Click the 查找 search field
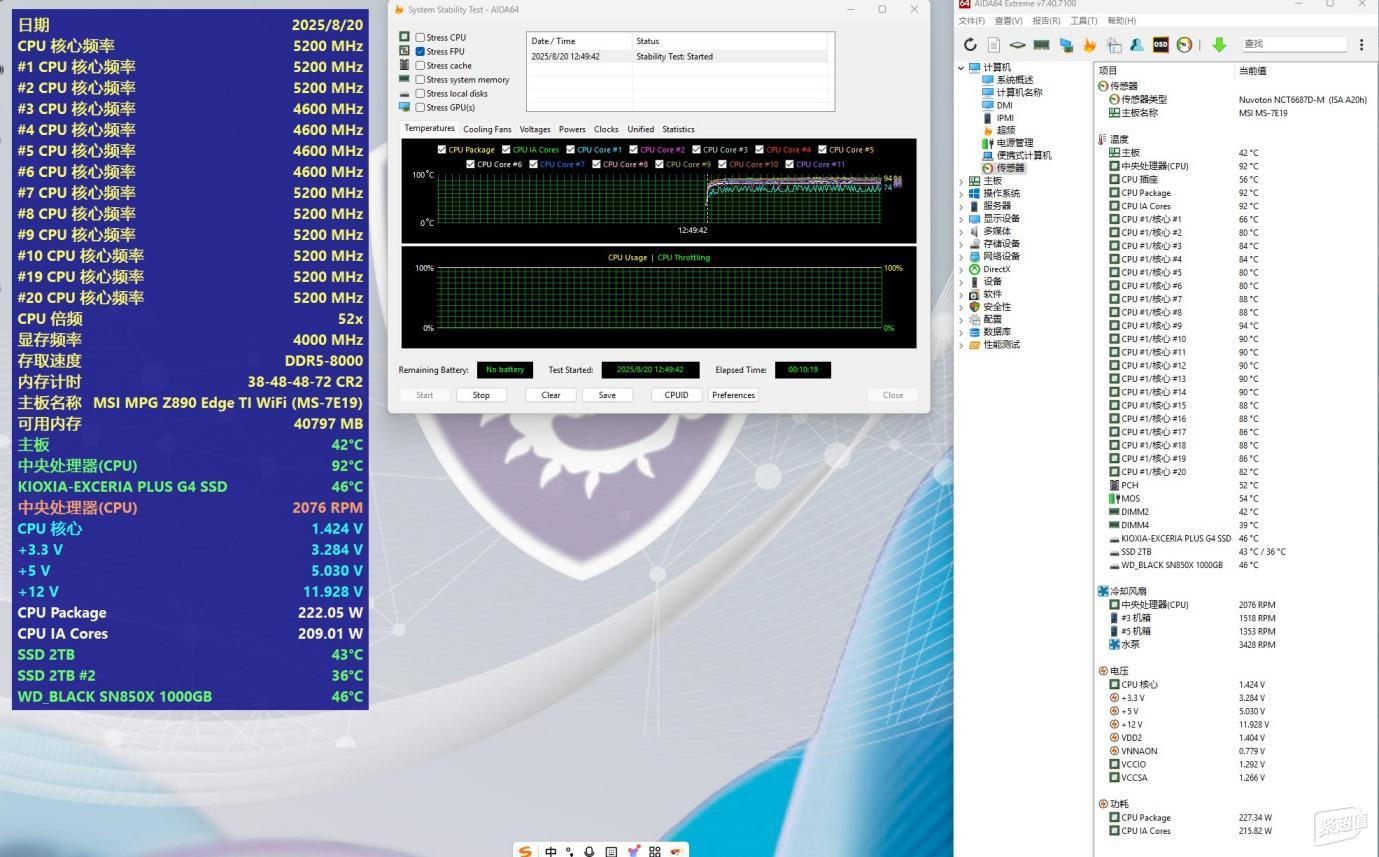 (x=1293, y=44)
